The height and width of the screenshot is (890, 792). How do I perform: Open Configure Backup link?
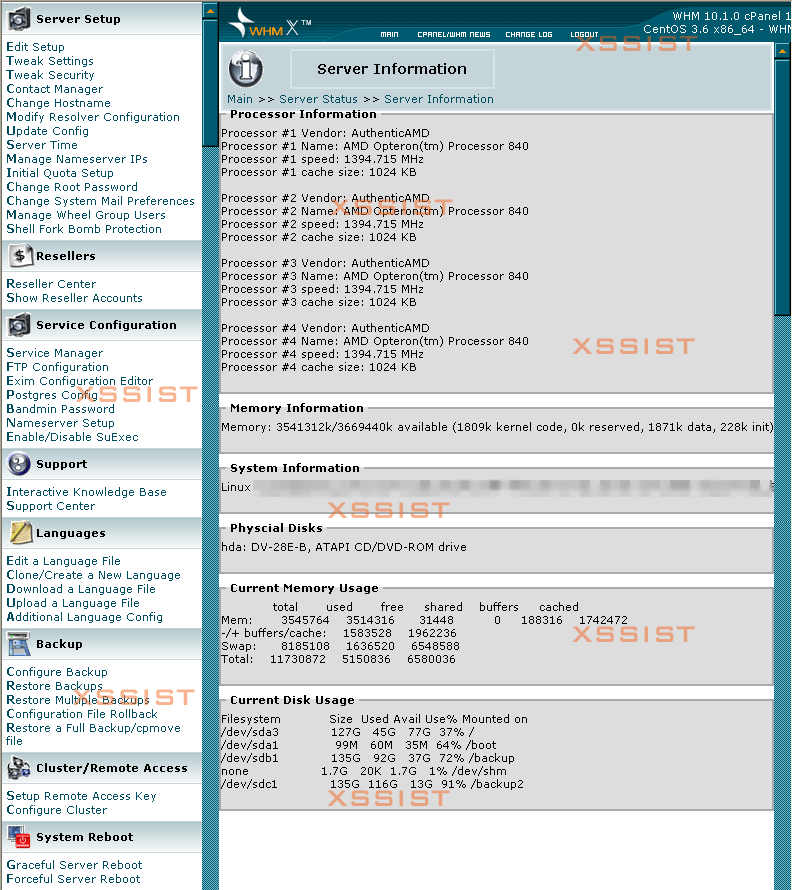57,672
